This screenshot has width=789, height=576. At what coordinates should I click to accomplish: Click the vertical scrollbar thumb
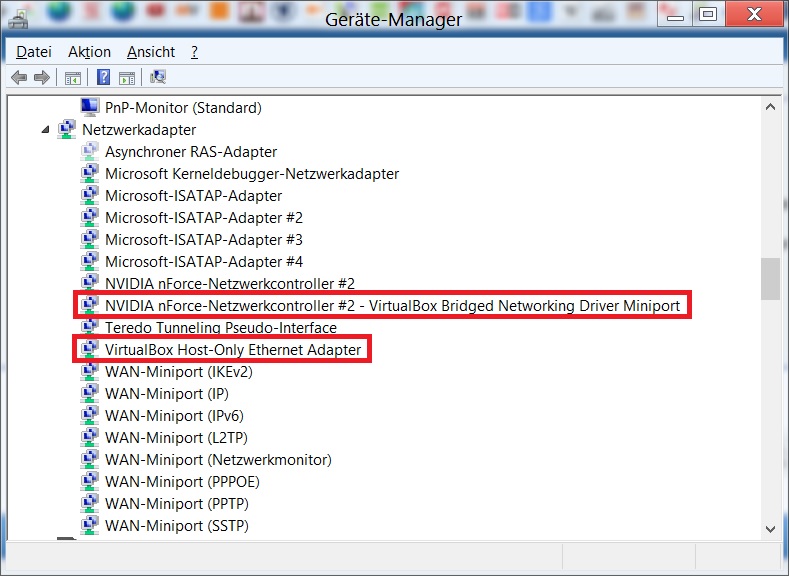tap(770, 279)
